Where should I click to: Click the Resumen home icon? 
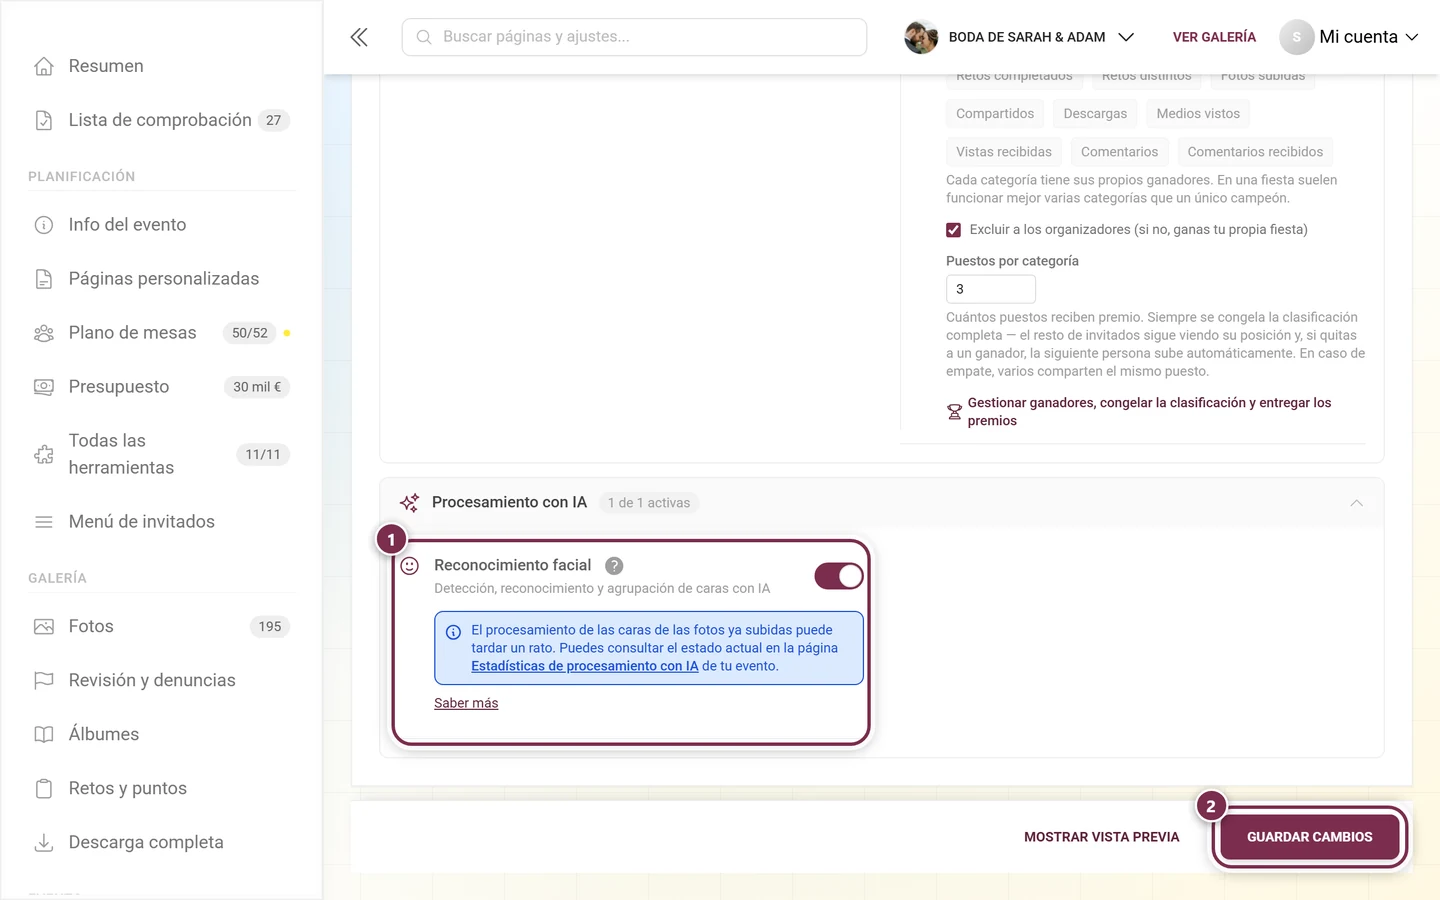(x=44, y=66)
